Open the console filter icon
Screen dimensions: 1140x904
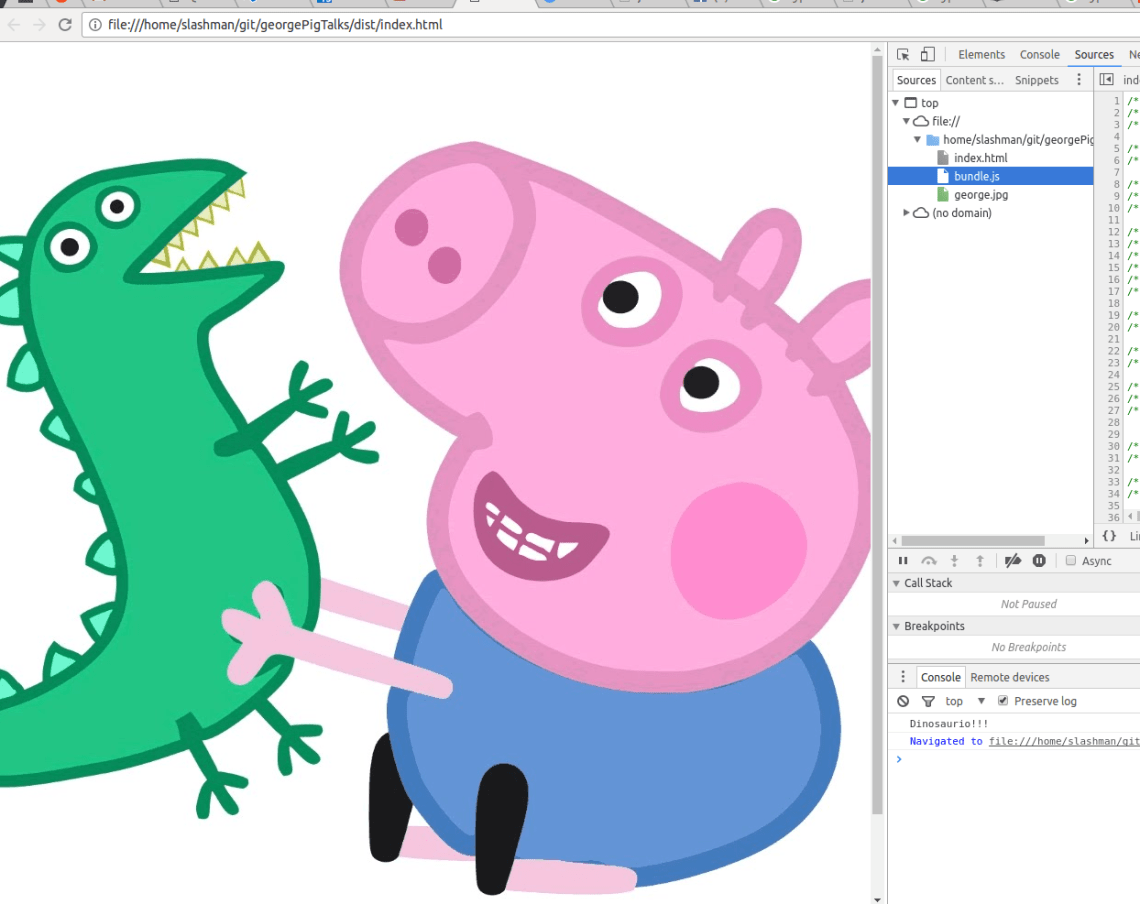pyautogui.click(x=928, y=701)
